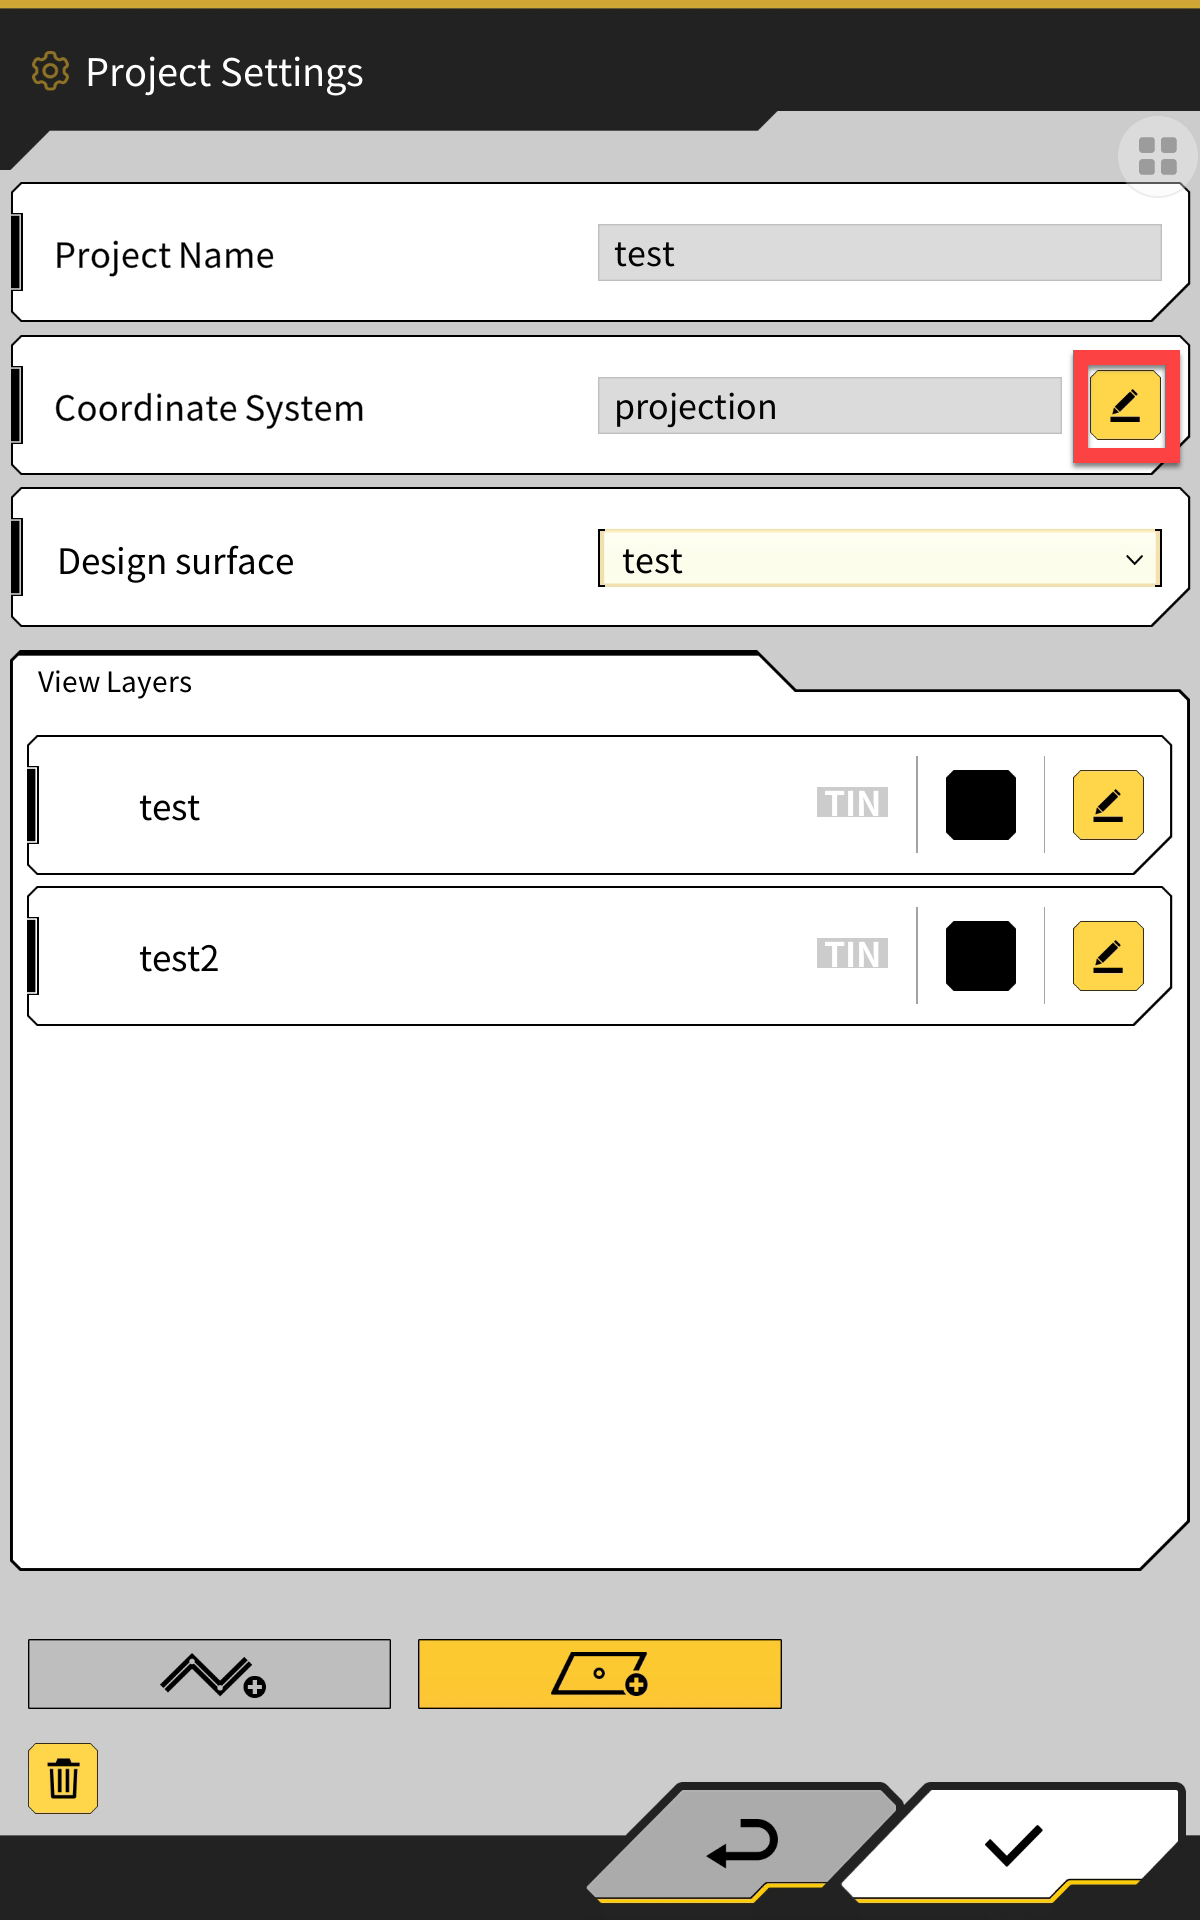Add a new plane surface layer
This screenshot has height=1920, width=1200.
click(599, 1674)
